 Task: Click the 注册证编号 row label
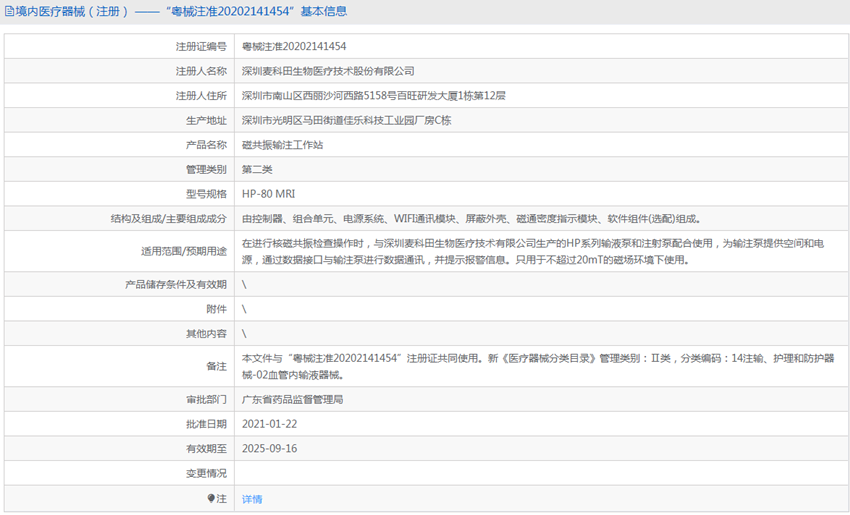201,46
